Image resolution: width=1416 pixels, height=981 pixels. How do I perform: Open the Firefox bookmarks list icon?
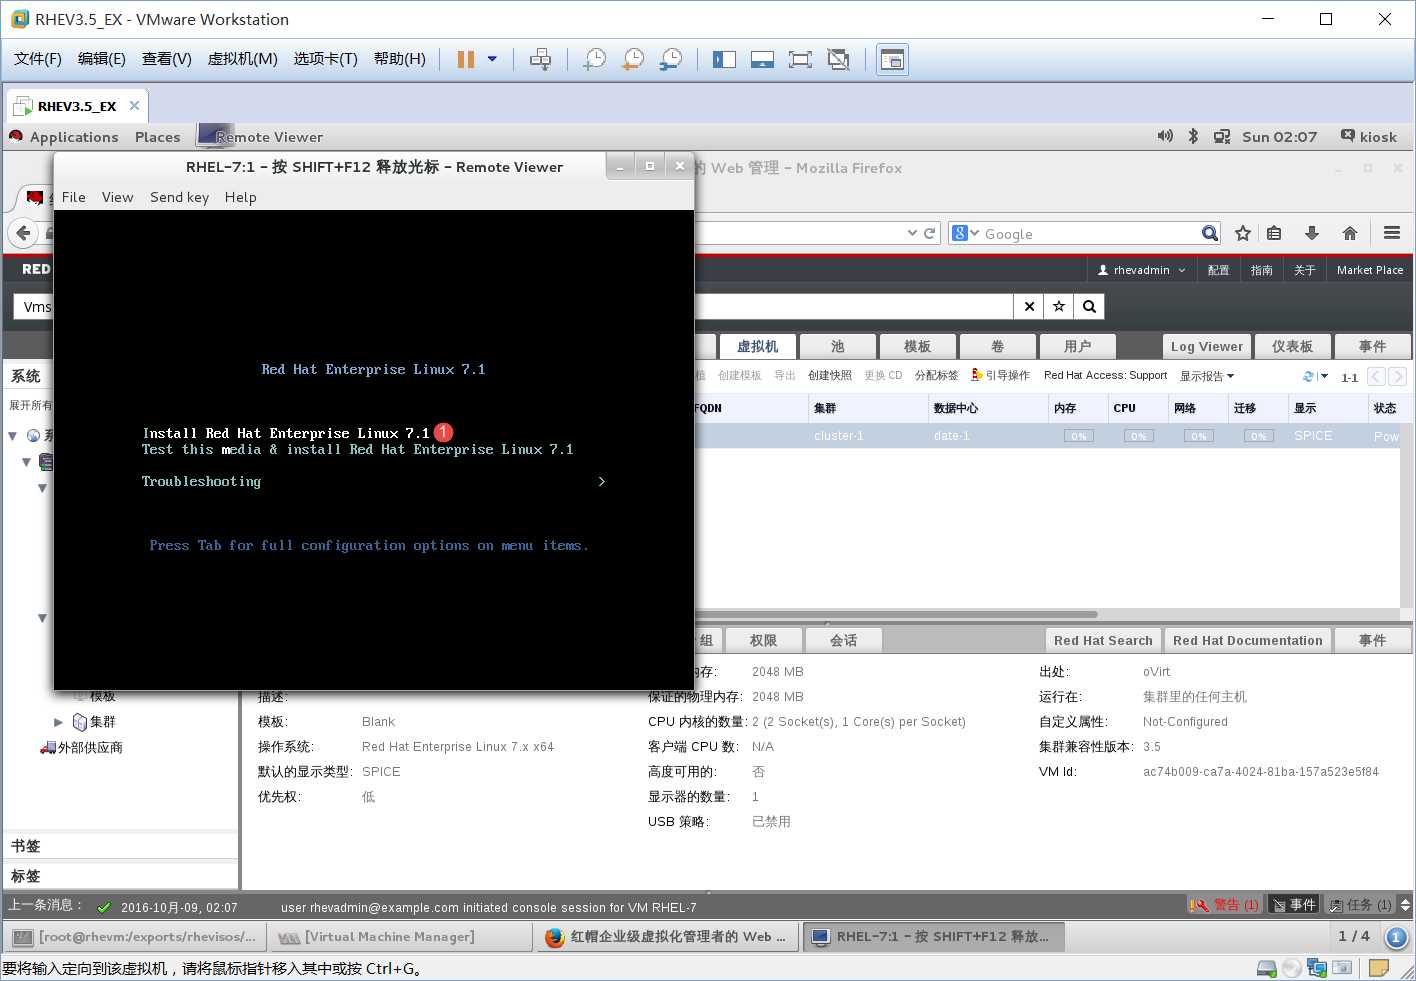pos(1274,233)
